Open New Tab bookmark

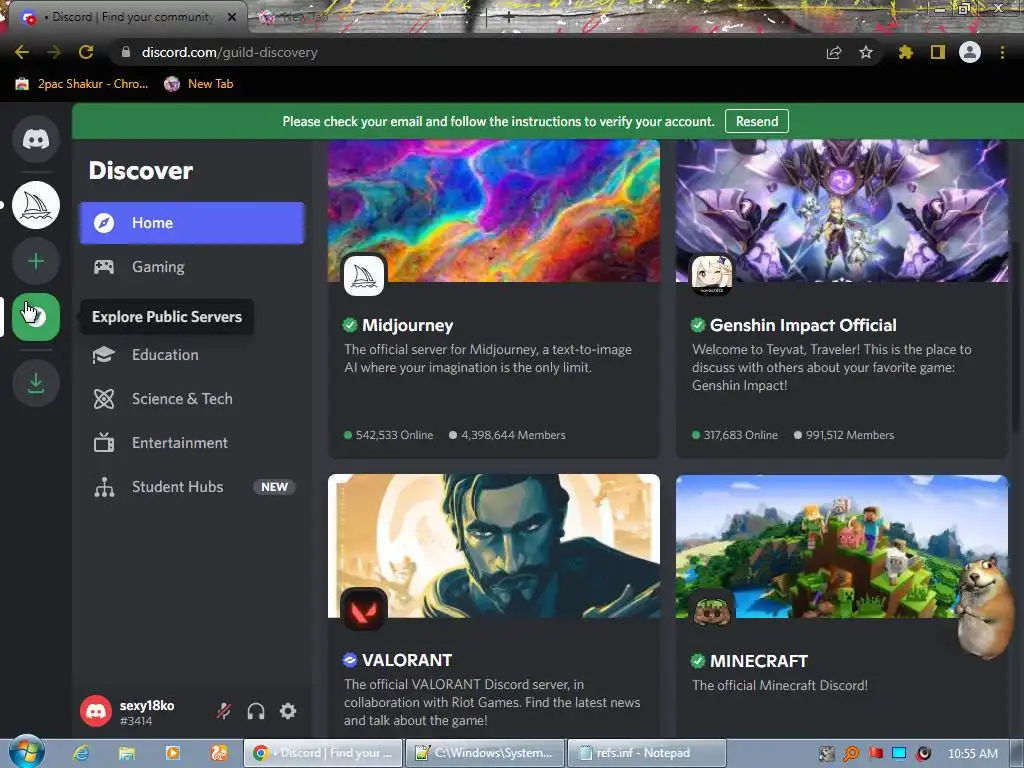tap(199, 84)
